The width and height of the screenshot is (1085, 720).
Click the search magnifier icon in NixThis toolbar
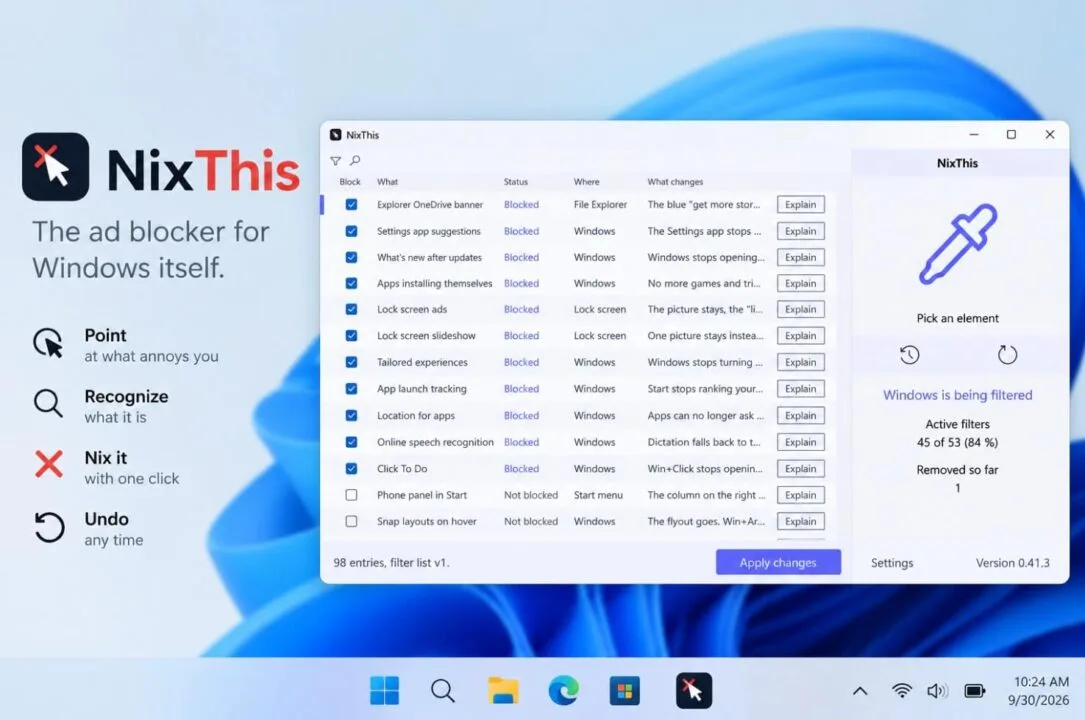pyautogui.click(x=355, y=160)
